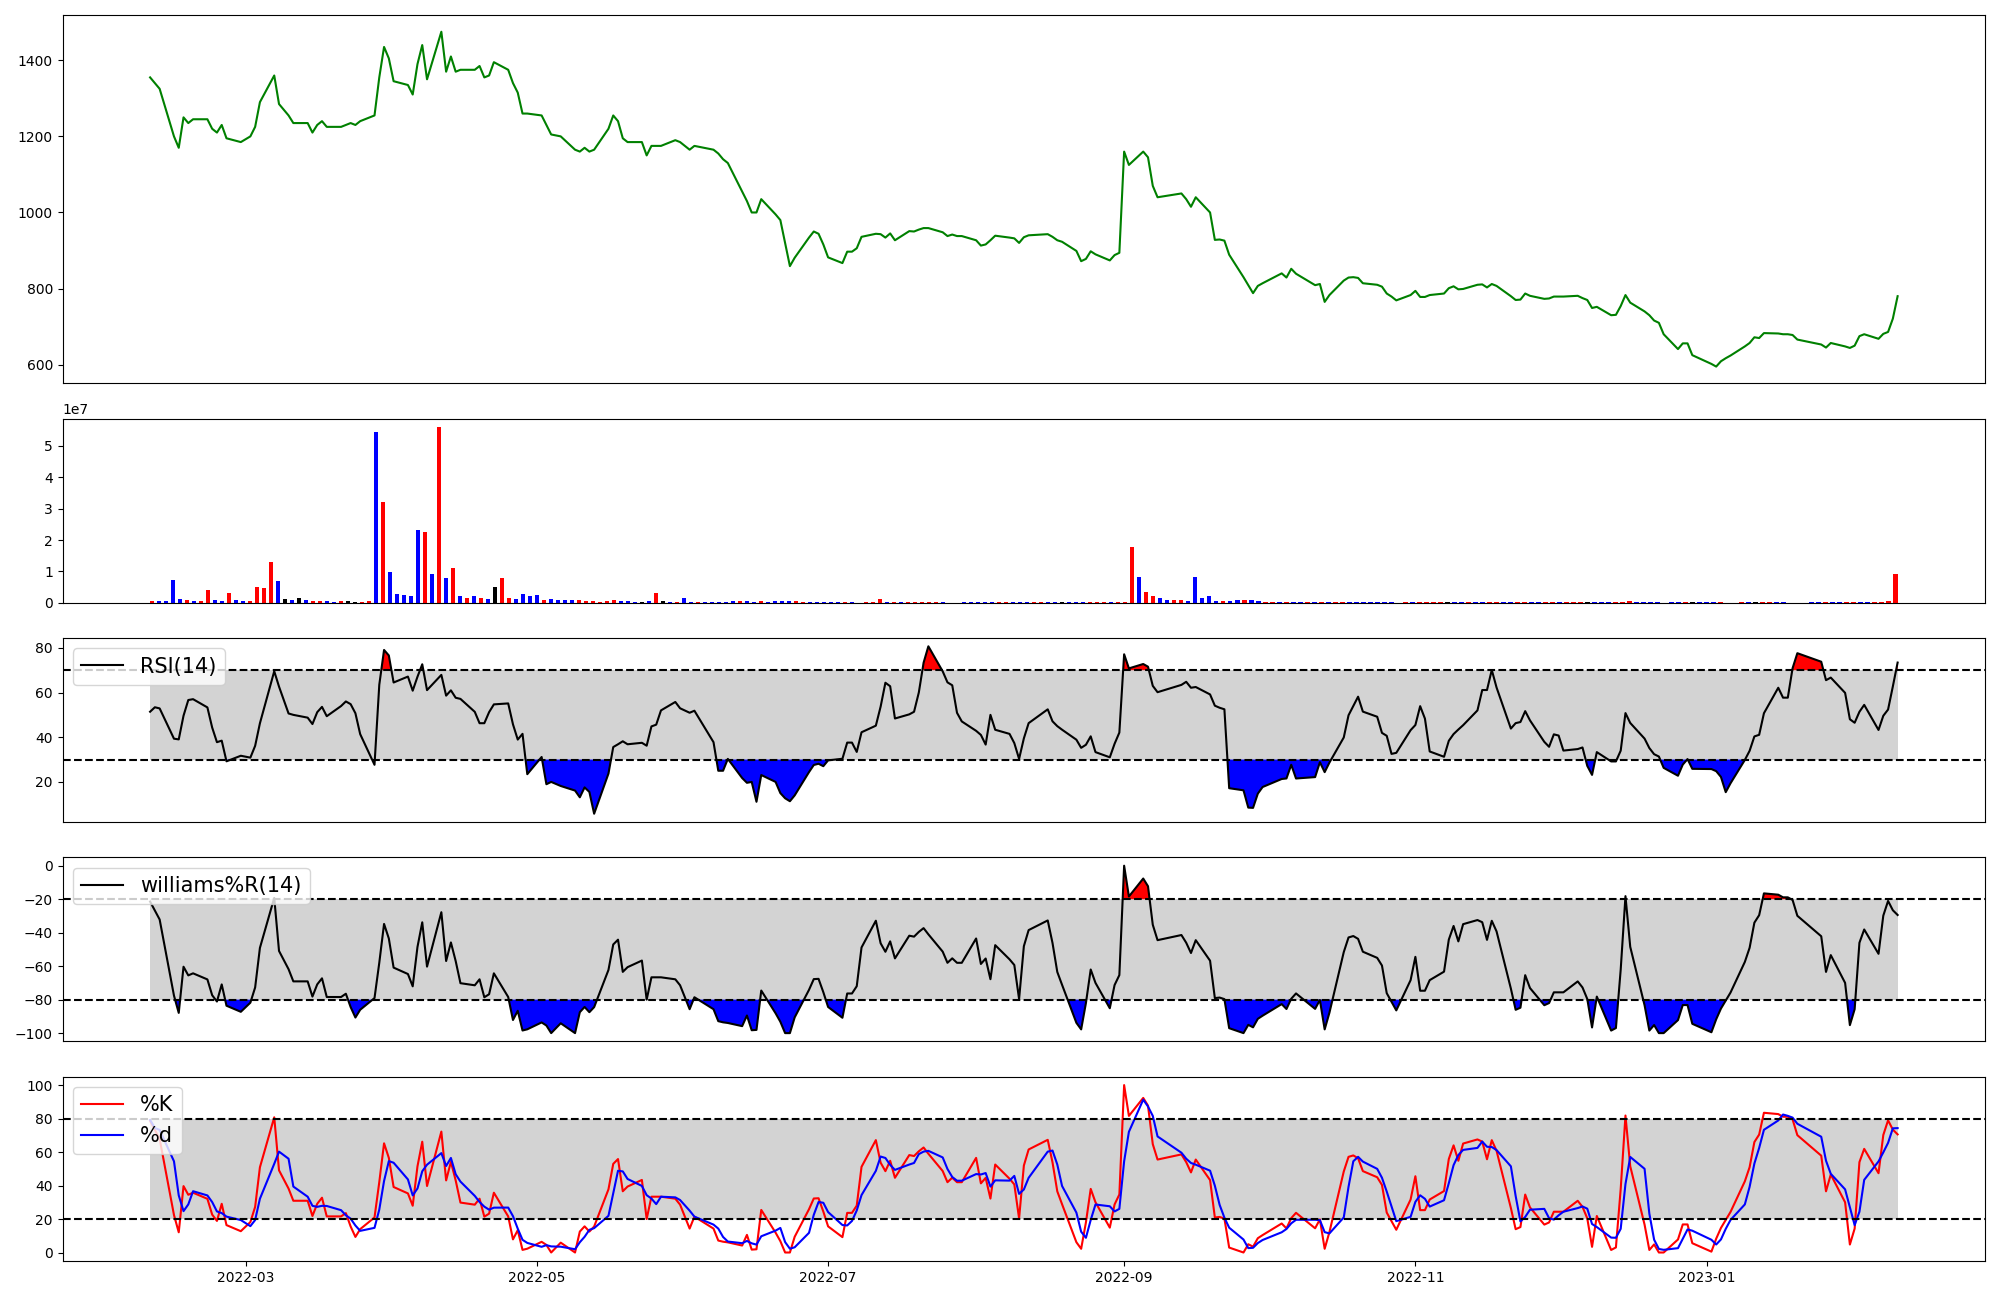The height and width of the screenshot is (1300, 2000).
Task: Click the 2022-05 x-axis date label
Action: (537, 1277)
